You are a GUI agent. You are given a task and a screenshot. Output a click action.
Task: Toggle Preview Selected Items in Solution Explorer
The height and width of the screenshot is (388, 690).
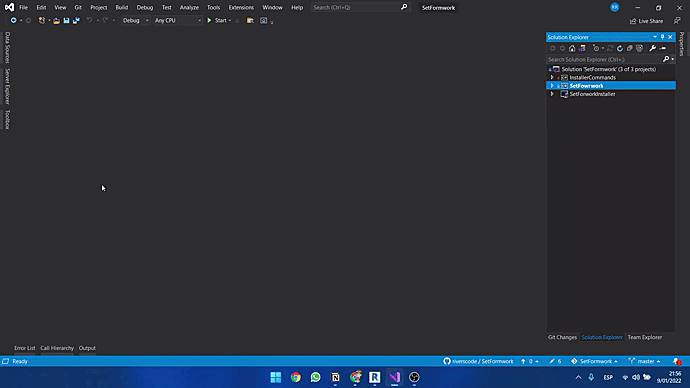click(x=663, y=48)
